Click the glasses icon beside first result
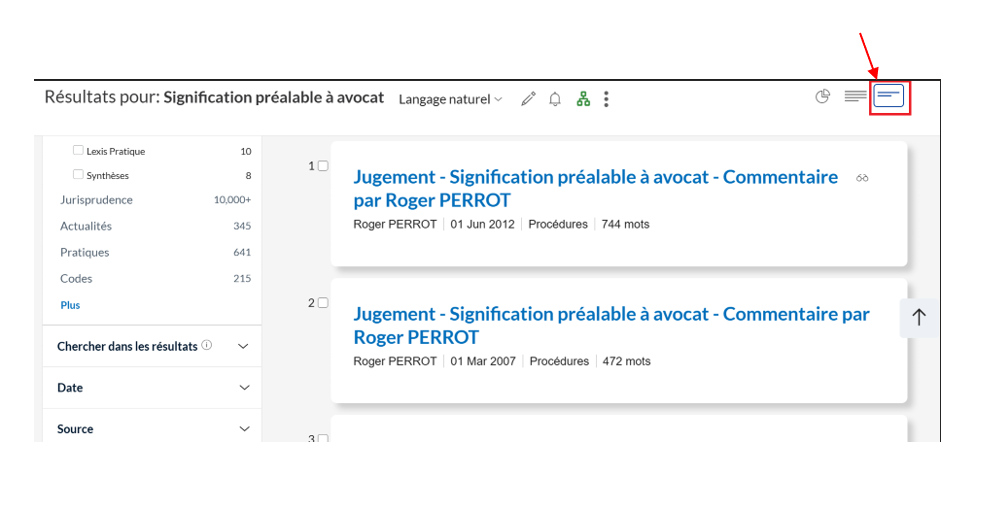 [x=862, y=178]
